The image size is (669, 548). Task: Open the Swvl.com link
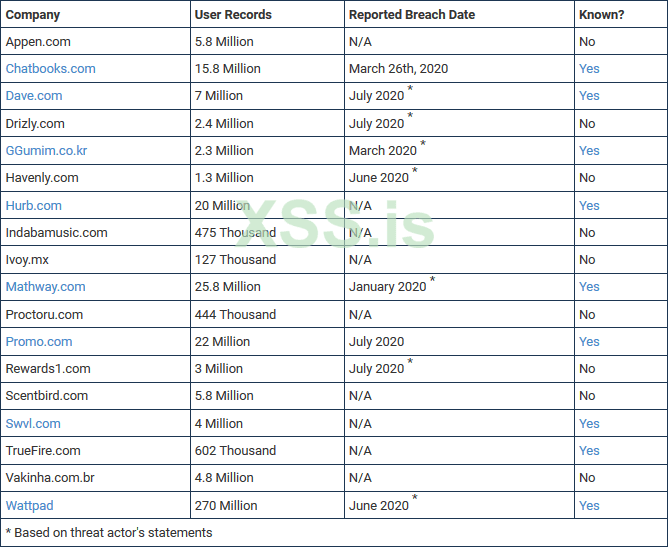[33, 424]
